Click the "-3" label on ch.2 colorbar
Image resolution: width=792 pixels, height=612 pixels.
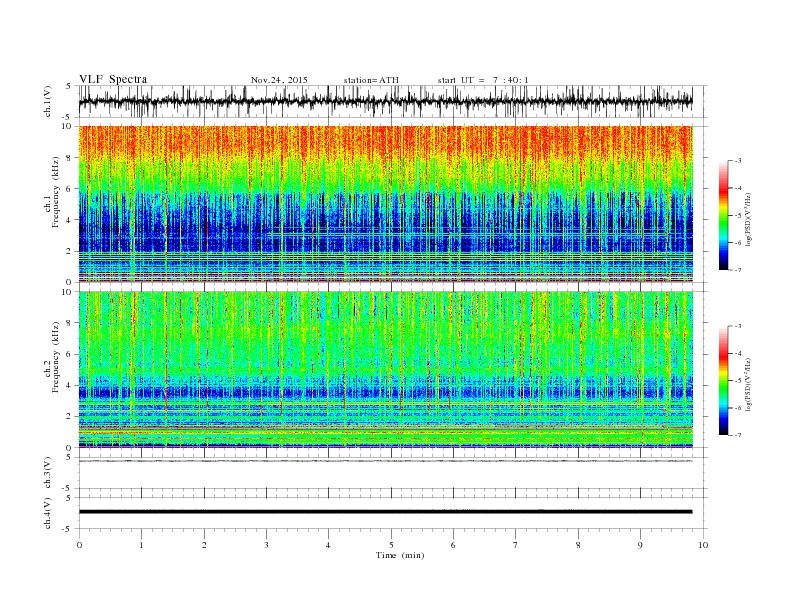(738, 326)
